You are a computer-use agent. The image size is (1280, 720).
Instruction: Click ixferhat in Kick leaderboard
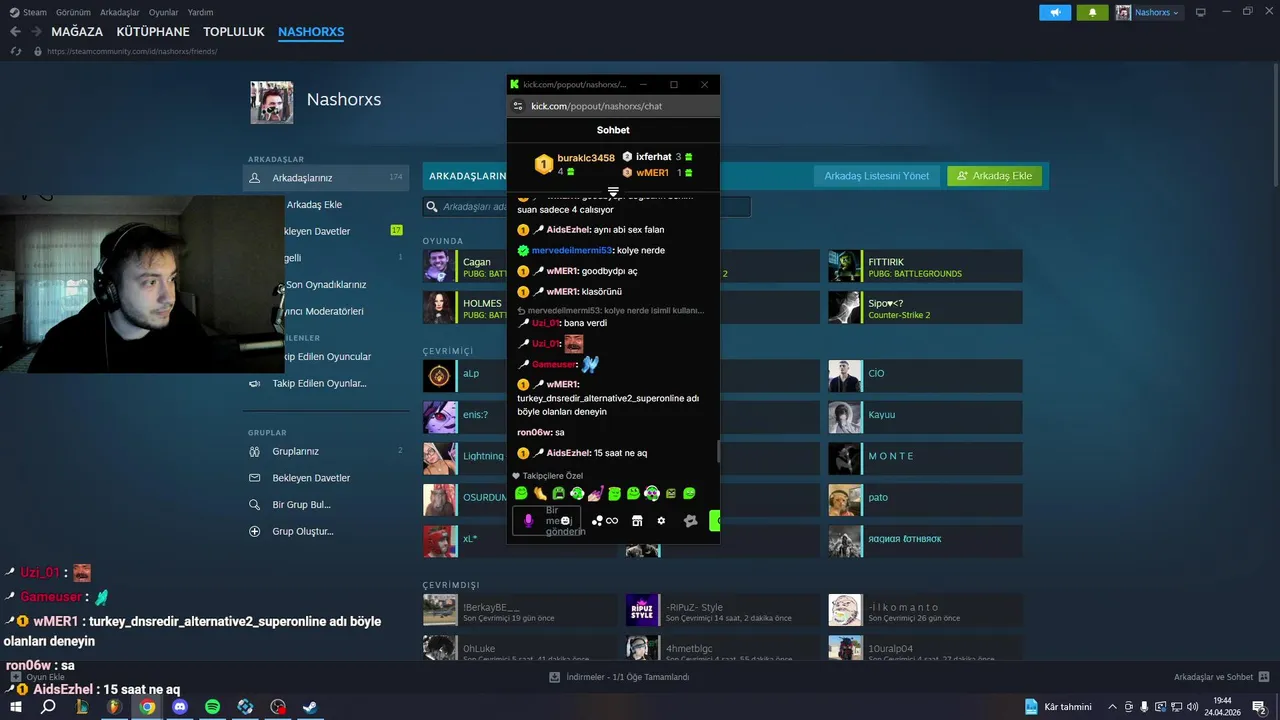(x=653, y=157)
